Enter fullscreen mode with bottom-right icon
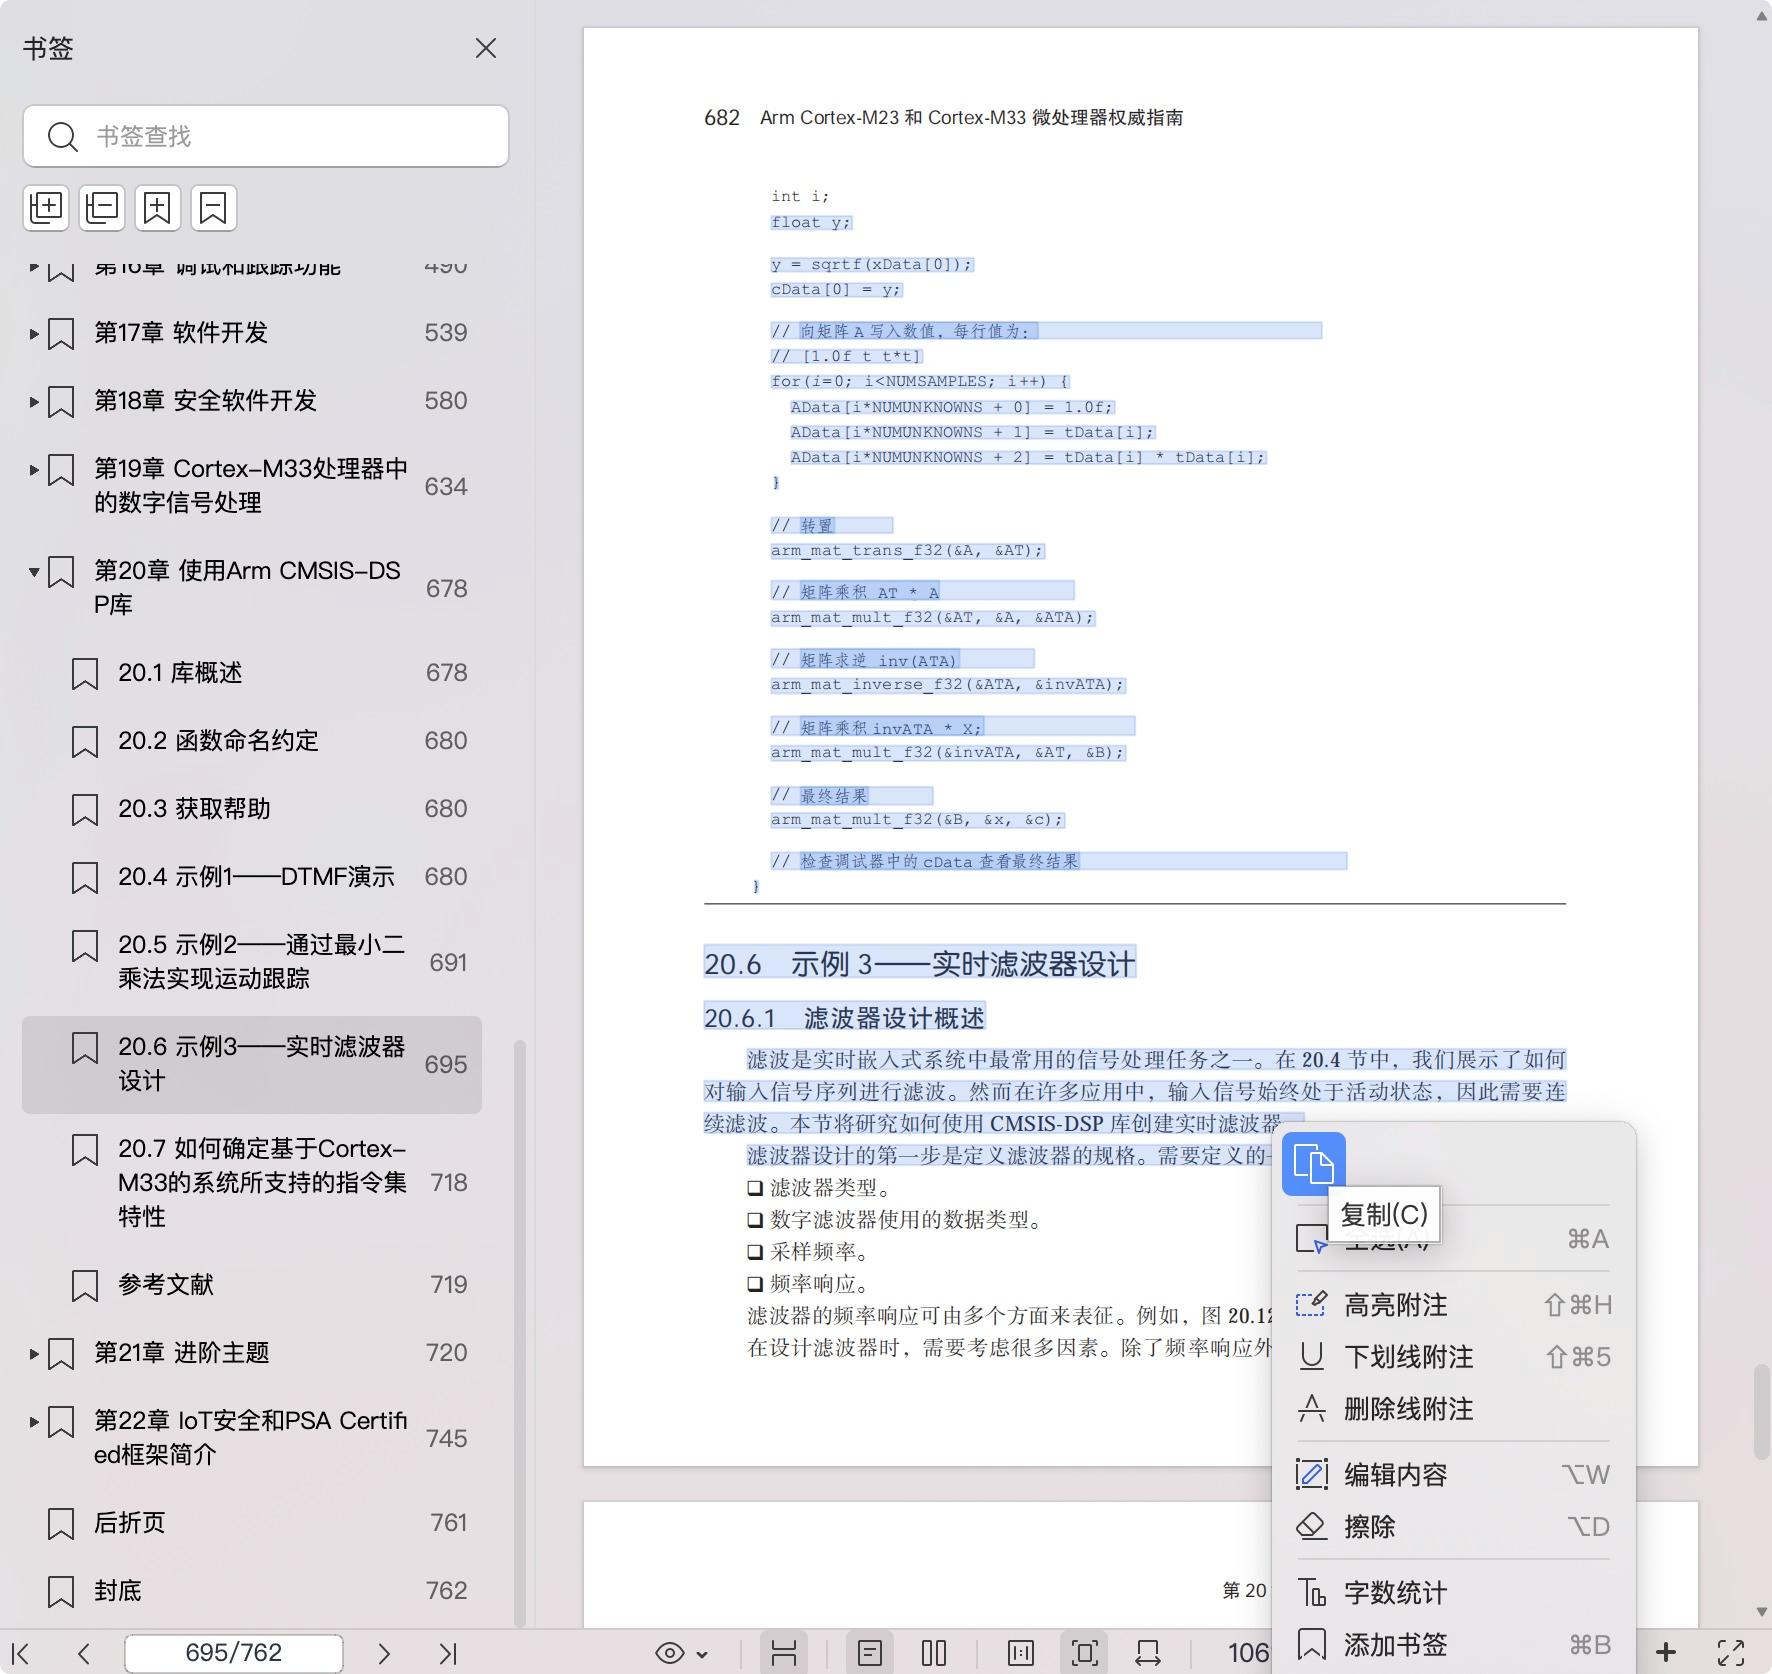The width and height of the screenshot is (1772, 1674). point(1731,1654)
